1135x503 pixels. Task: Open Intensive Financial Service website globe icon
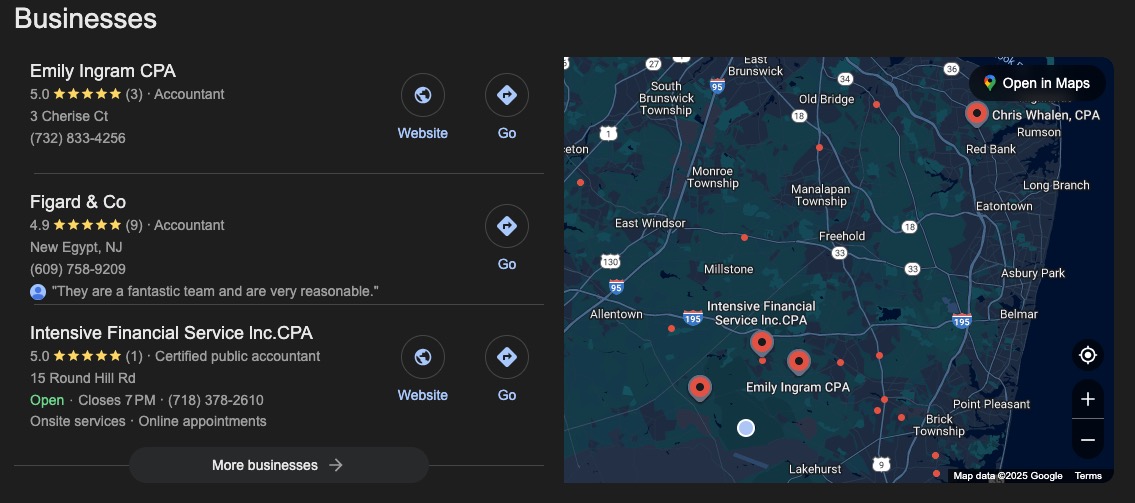click(422, 357)
